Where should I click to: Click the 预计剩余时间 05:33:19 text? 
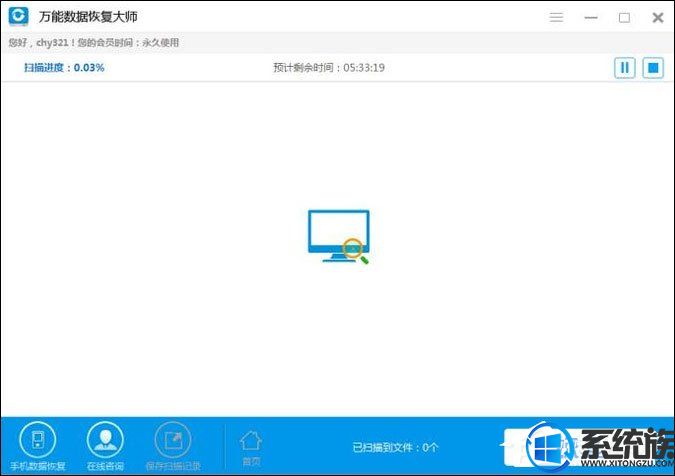point(329,68)
